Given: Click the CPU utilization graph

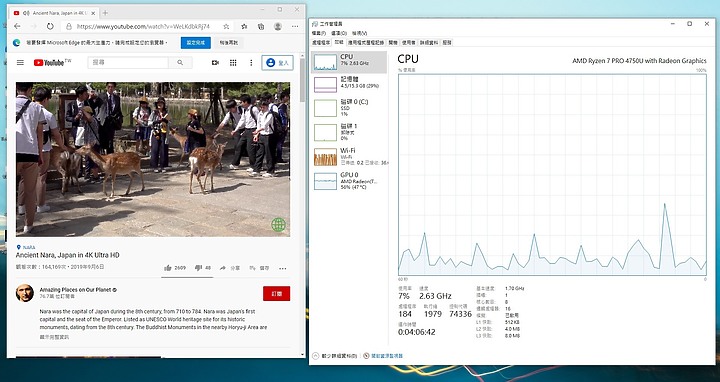Looking at the screenshot, I should [x=552, y=174].
